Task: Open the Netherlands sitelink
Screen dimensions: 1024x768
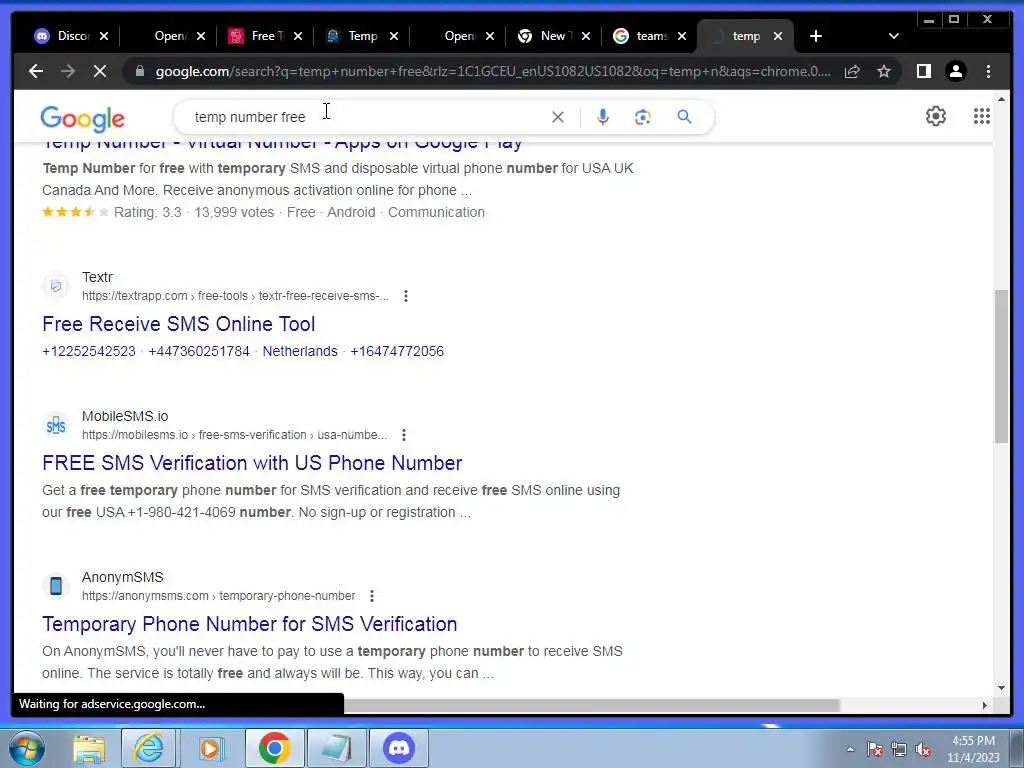Action: point(300,351)
